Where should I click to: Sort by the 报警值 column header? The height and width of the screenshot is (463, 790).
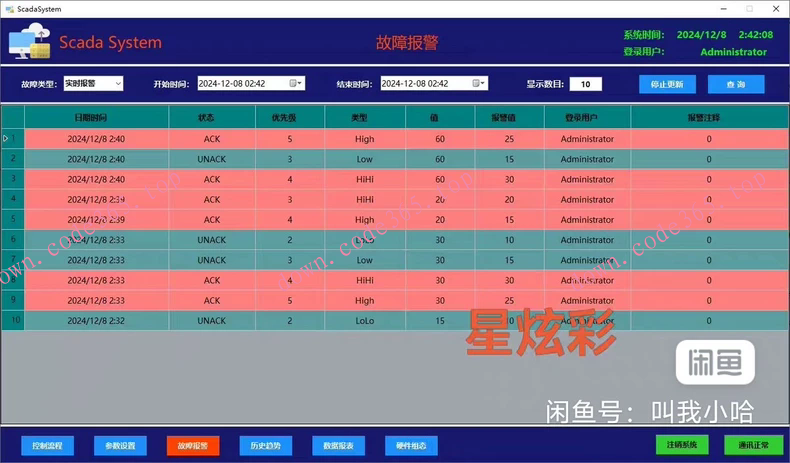[x=509, y=117]
